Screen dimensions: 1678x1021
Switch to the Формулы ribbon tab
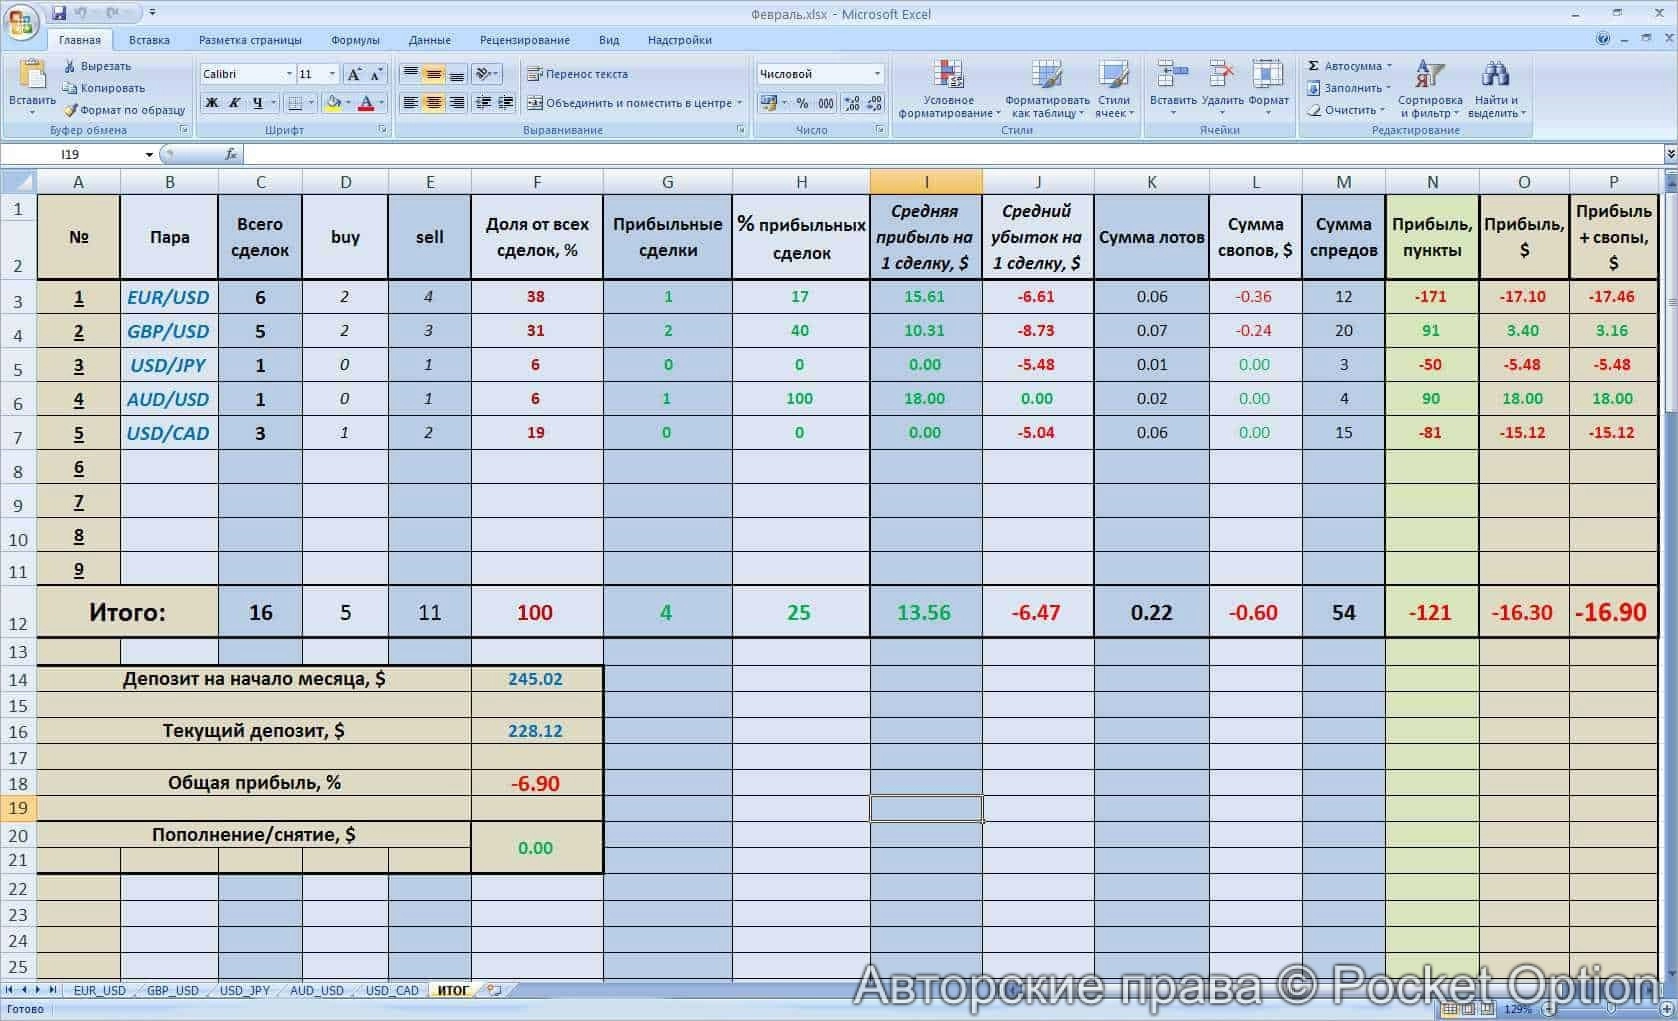[355, 40]
